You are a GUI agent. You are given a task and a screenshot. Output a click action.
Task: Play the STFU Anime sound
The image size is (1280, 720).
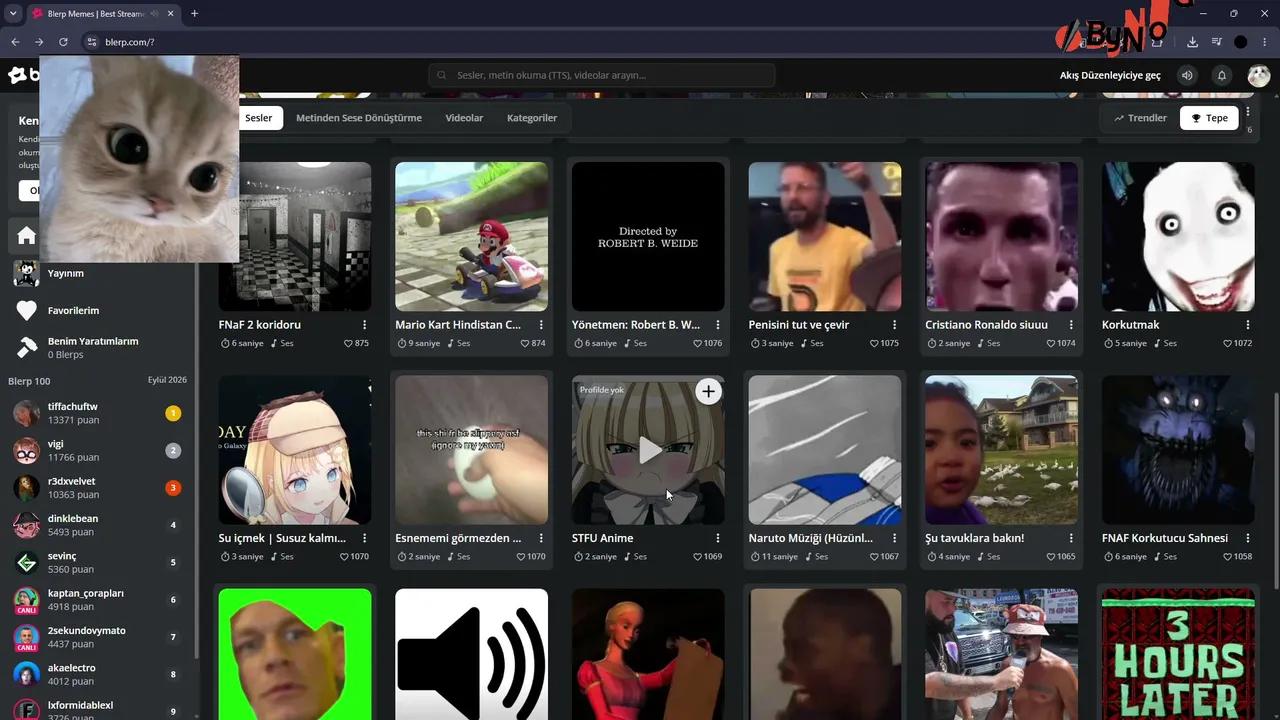[x=648, y=450]
